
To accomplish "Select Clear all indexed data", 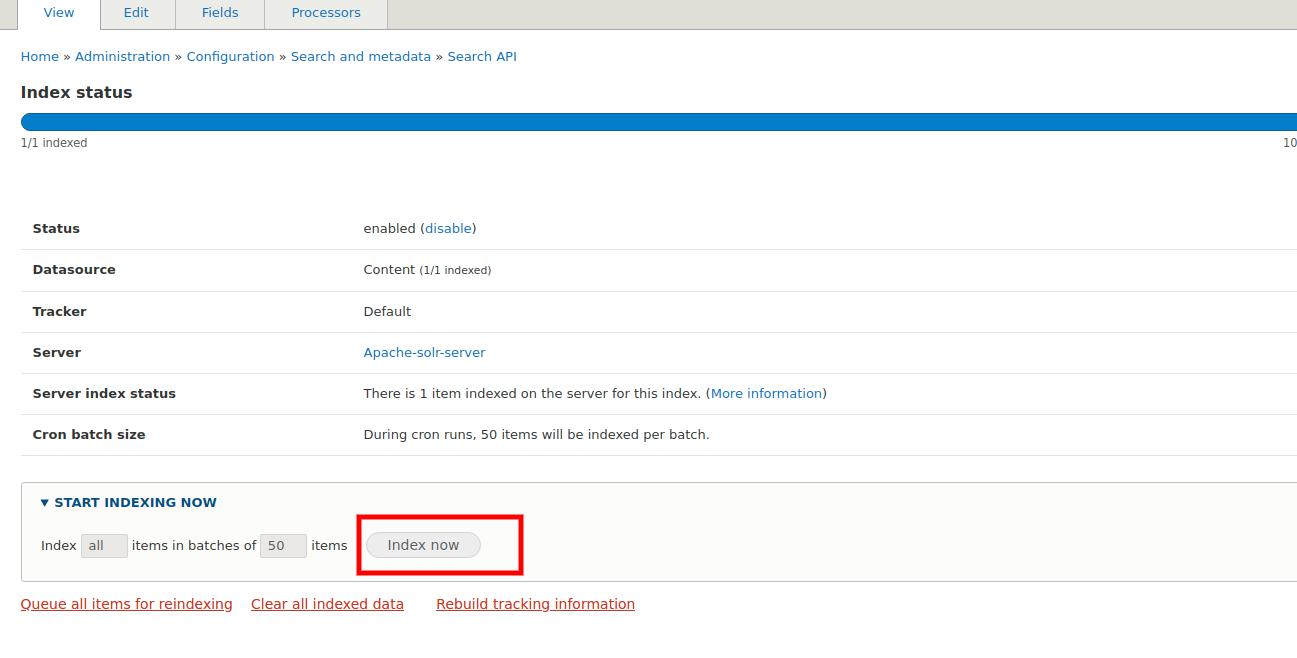I will [327, 603].
